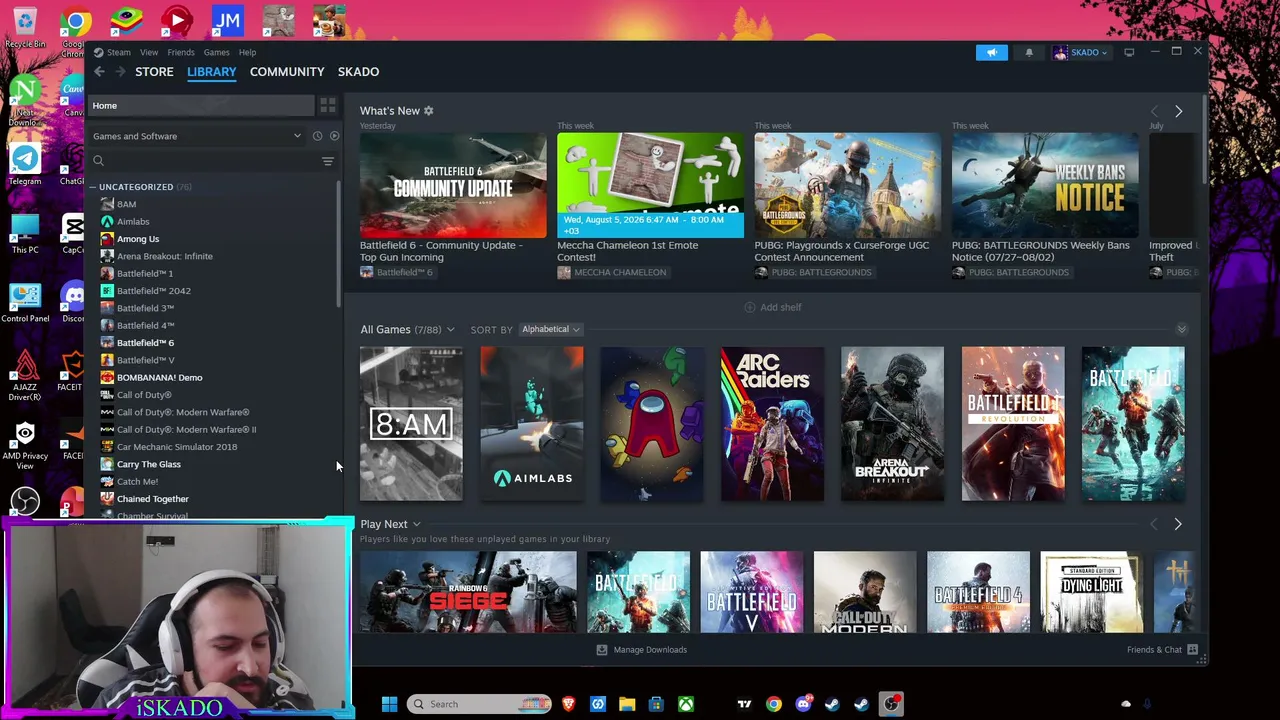This screenshot has width=1280, height=720.
Task: Open the Windows Start menu
Action: click(x=389, y=704)
